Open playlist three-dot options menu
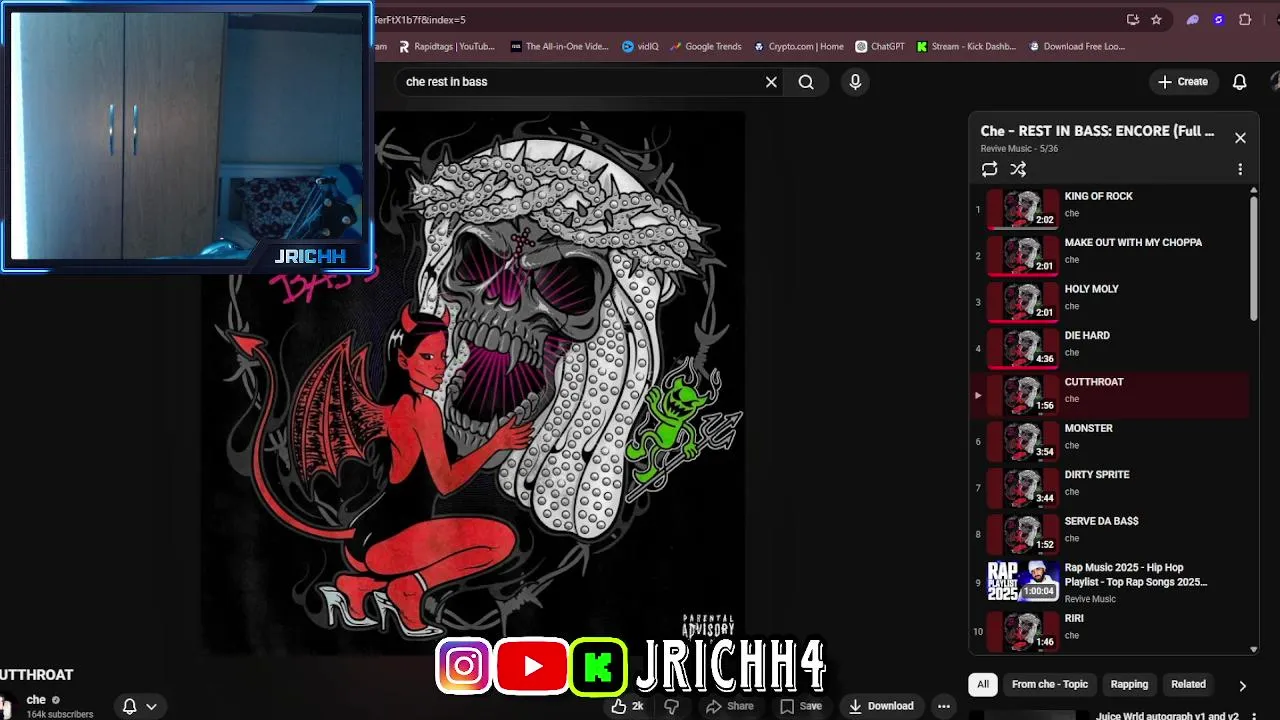Screen dimensions: 1280x720 [1240, 169]
